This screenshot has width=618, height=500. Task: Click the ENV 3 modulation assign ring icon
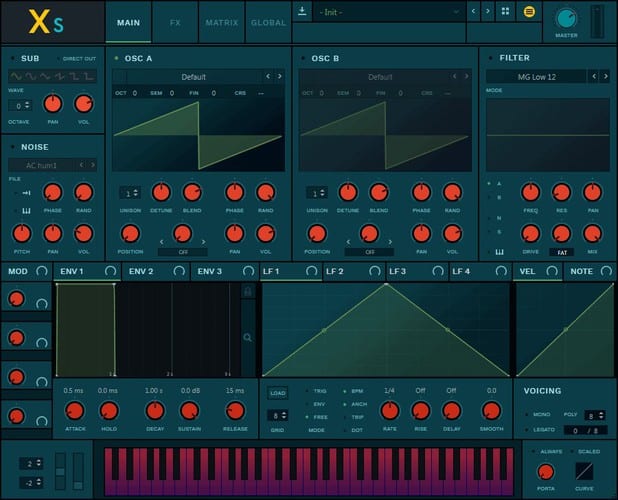click(x=248, y=271)
